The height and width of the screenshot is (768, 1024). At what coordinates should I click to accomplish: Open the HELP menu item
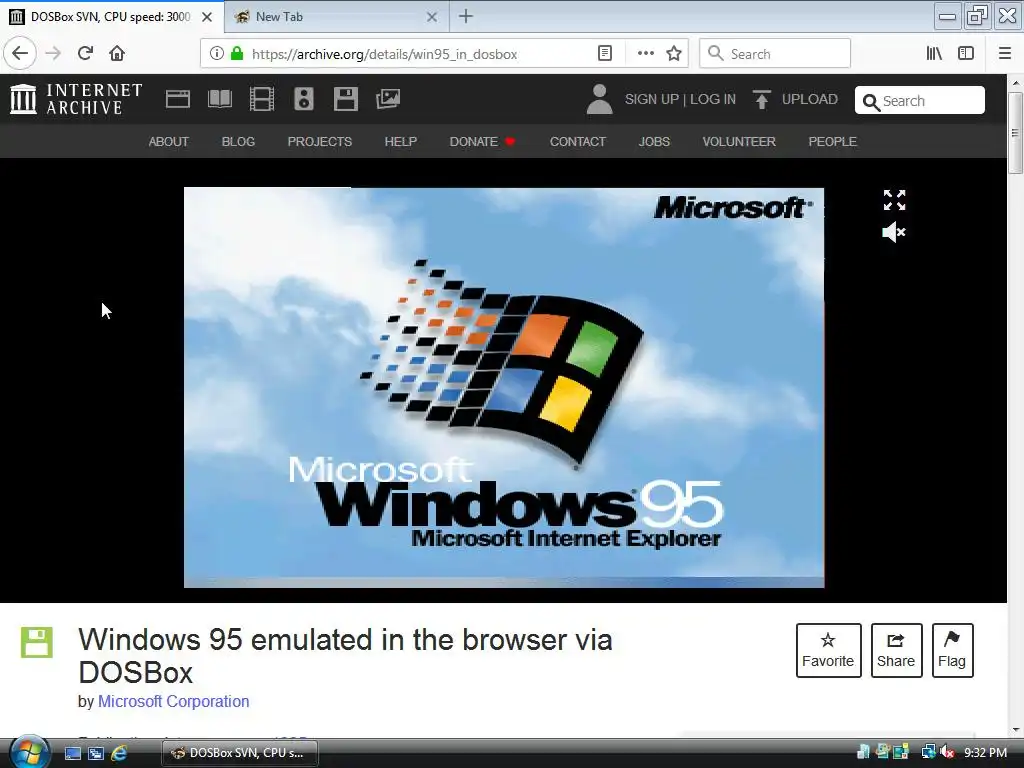(400, 142)
